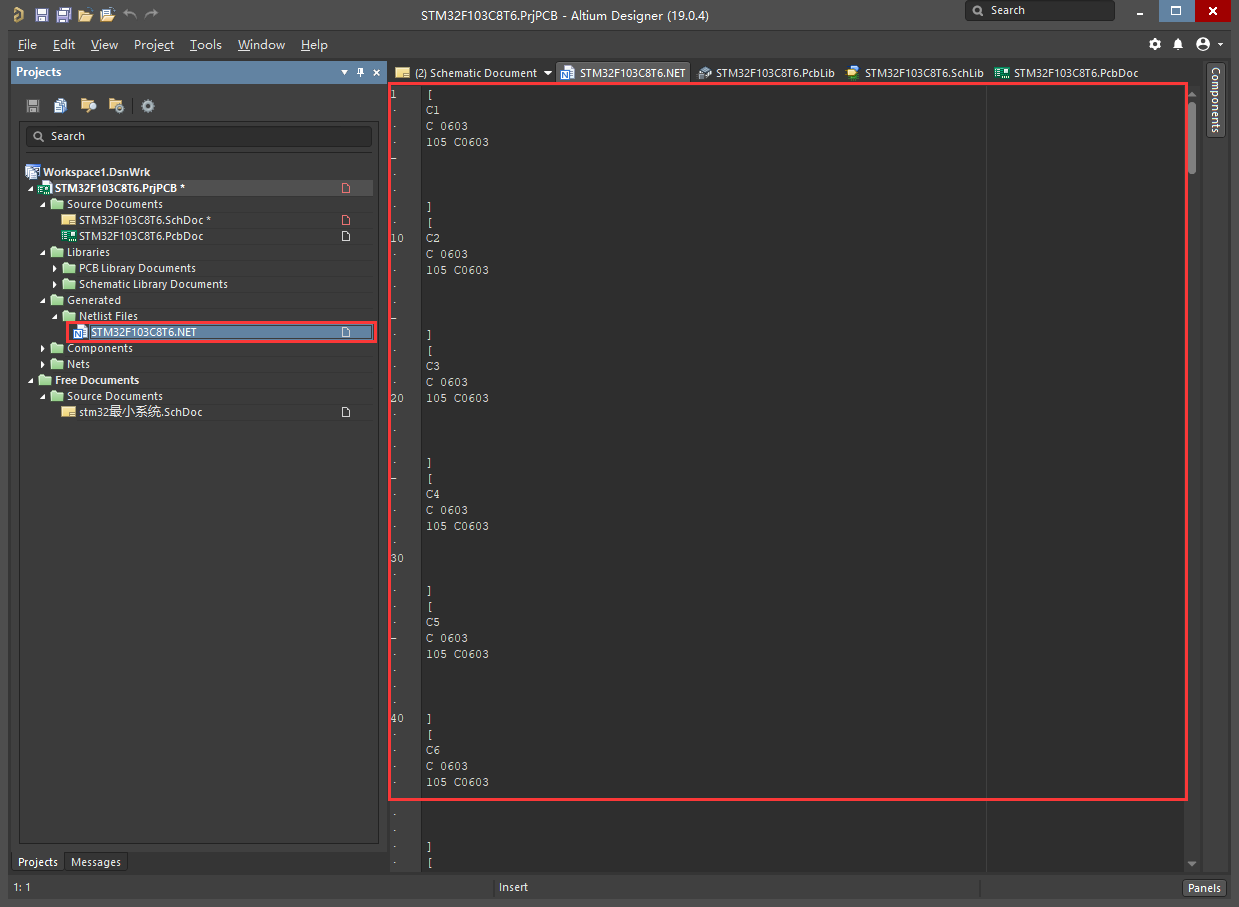Open the Projects panel options dropdown arrow
This screenshot has width=1239, height=907.
(x=345, y=72)
